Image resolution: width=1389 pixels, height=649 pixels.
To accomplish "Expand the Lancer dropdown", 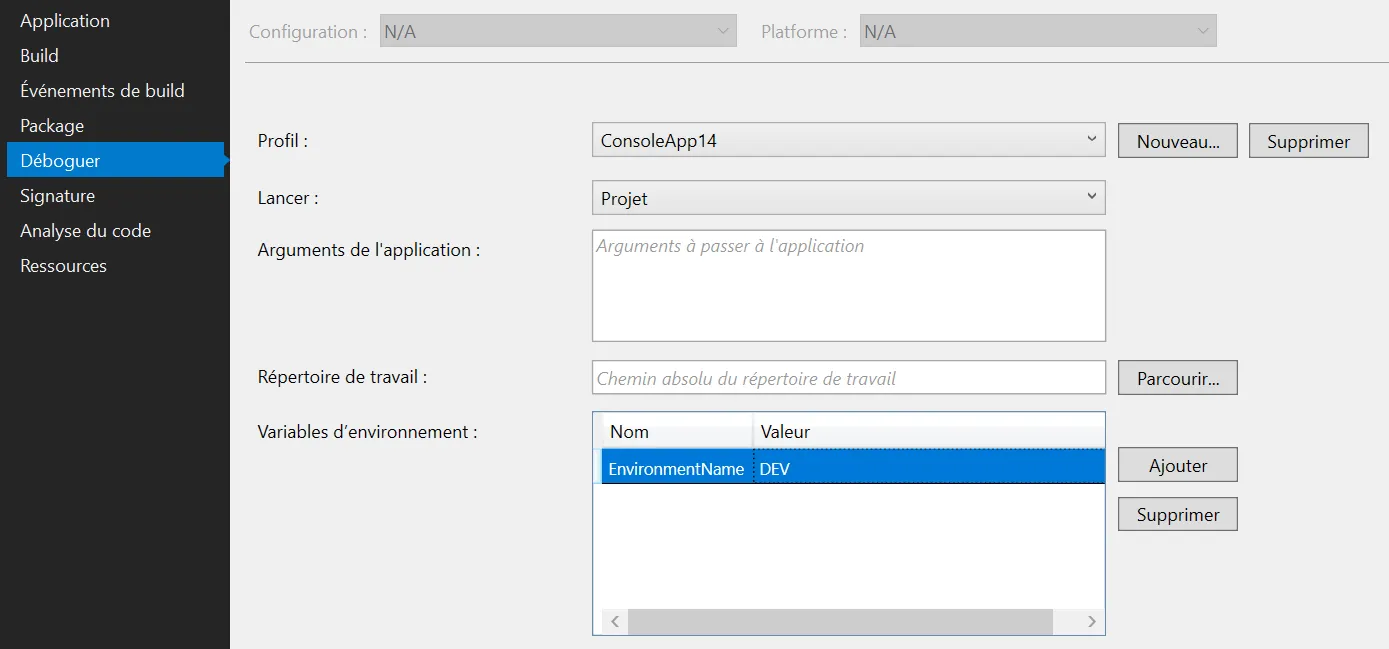I will pyautogui.click(x=848, y=198).
